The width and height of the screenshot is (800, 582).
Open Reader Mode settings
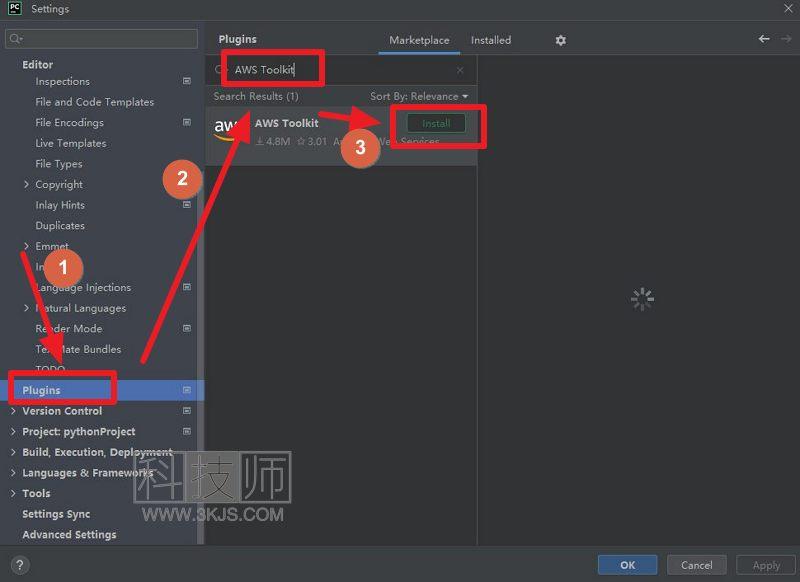click(68, 328)
